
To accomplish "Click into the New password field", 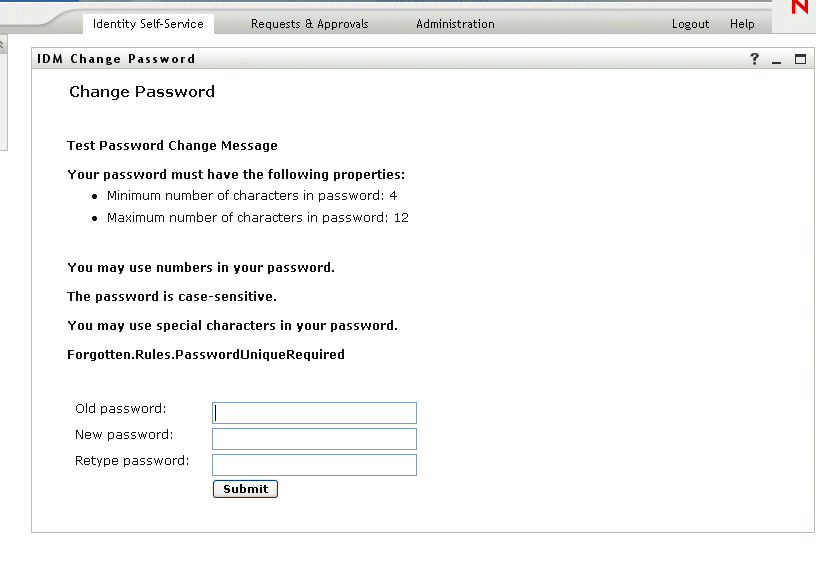I will tap(314, 439).
